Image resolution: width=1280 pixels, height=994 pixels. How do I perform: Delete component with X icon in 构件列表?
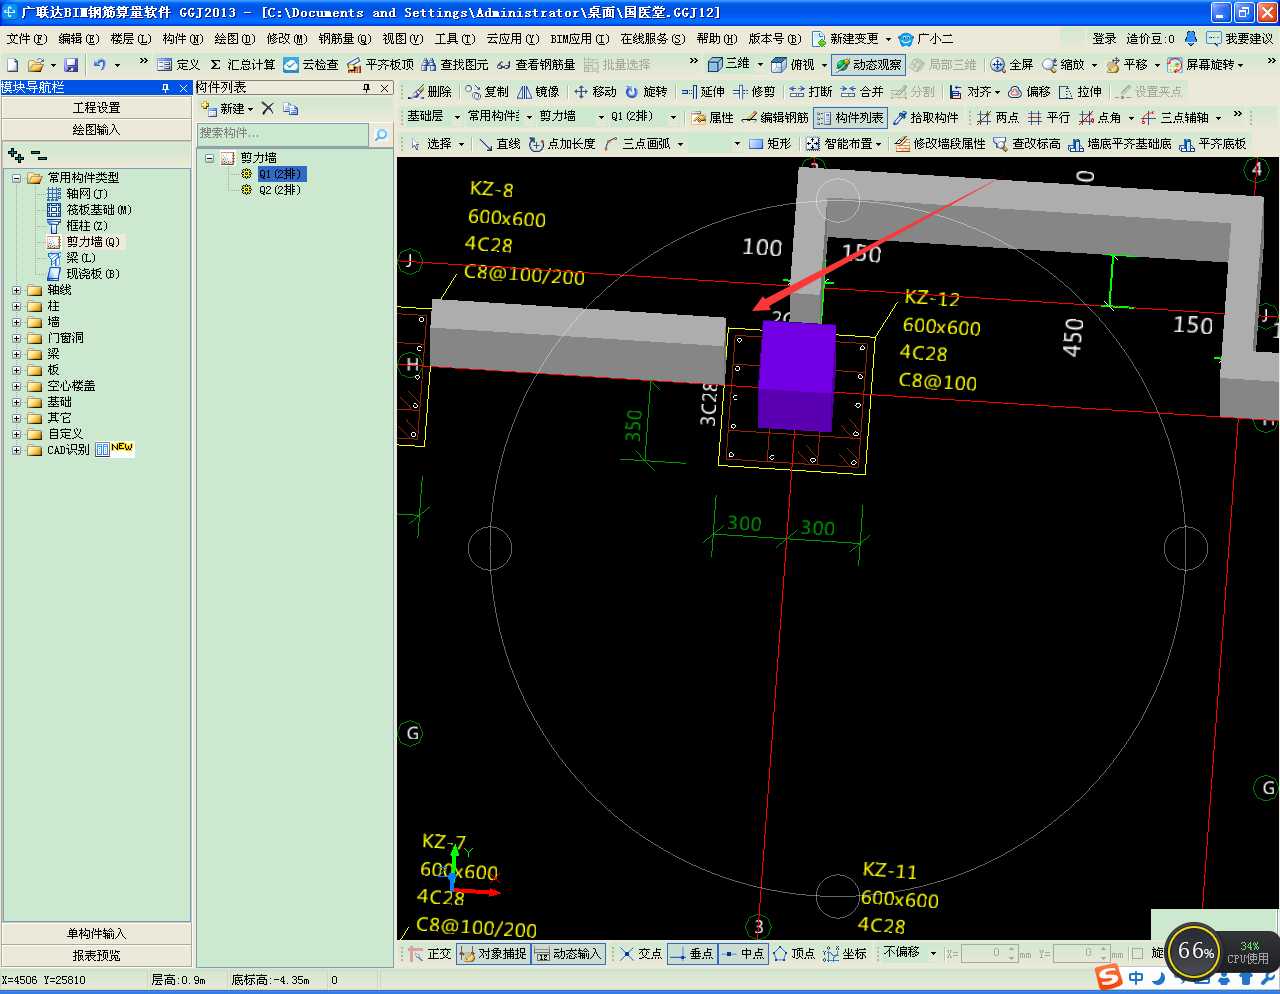click(267, 108)
